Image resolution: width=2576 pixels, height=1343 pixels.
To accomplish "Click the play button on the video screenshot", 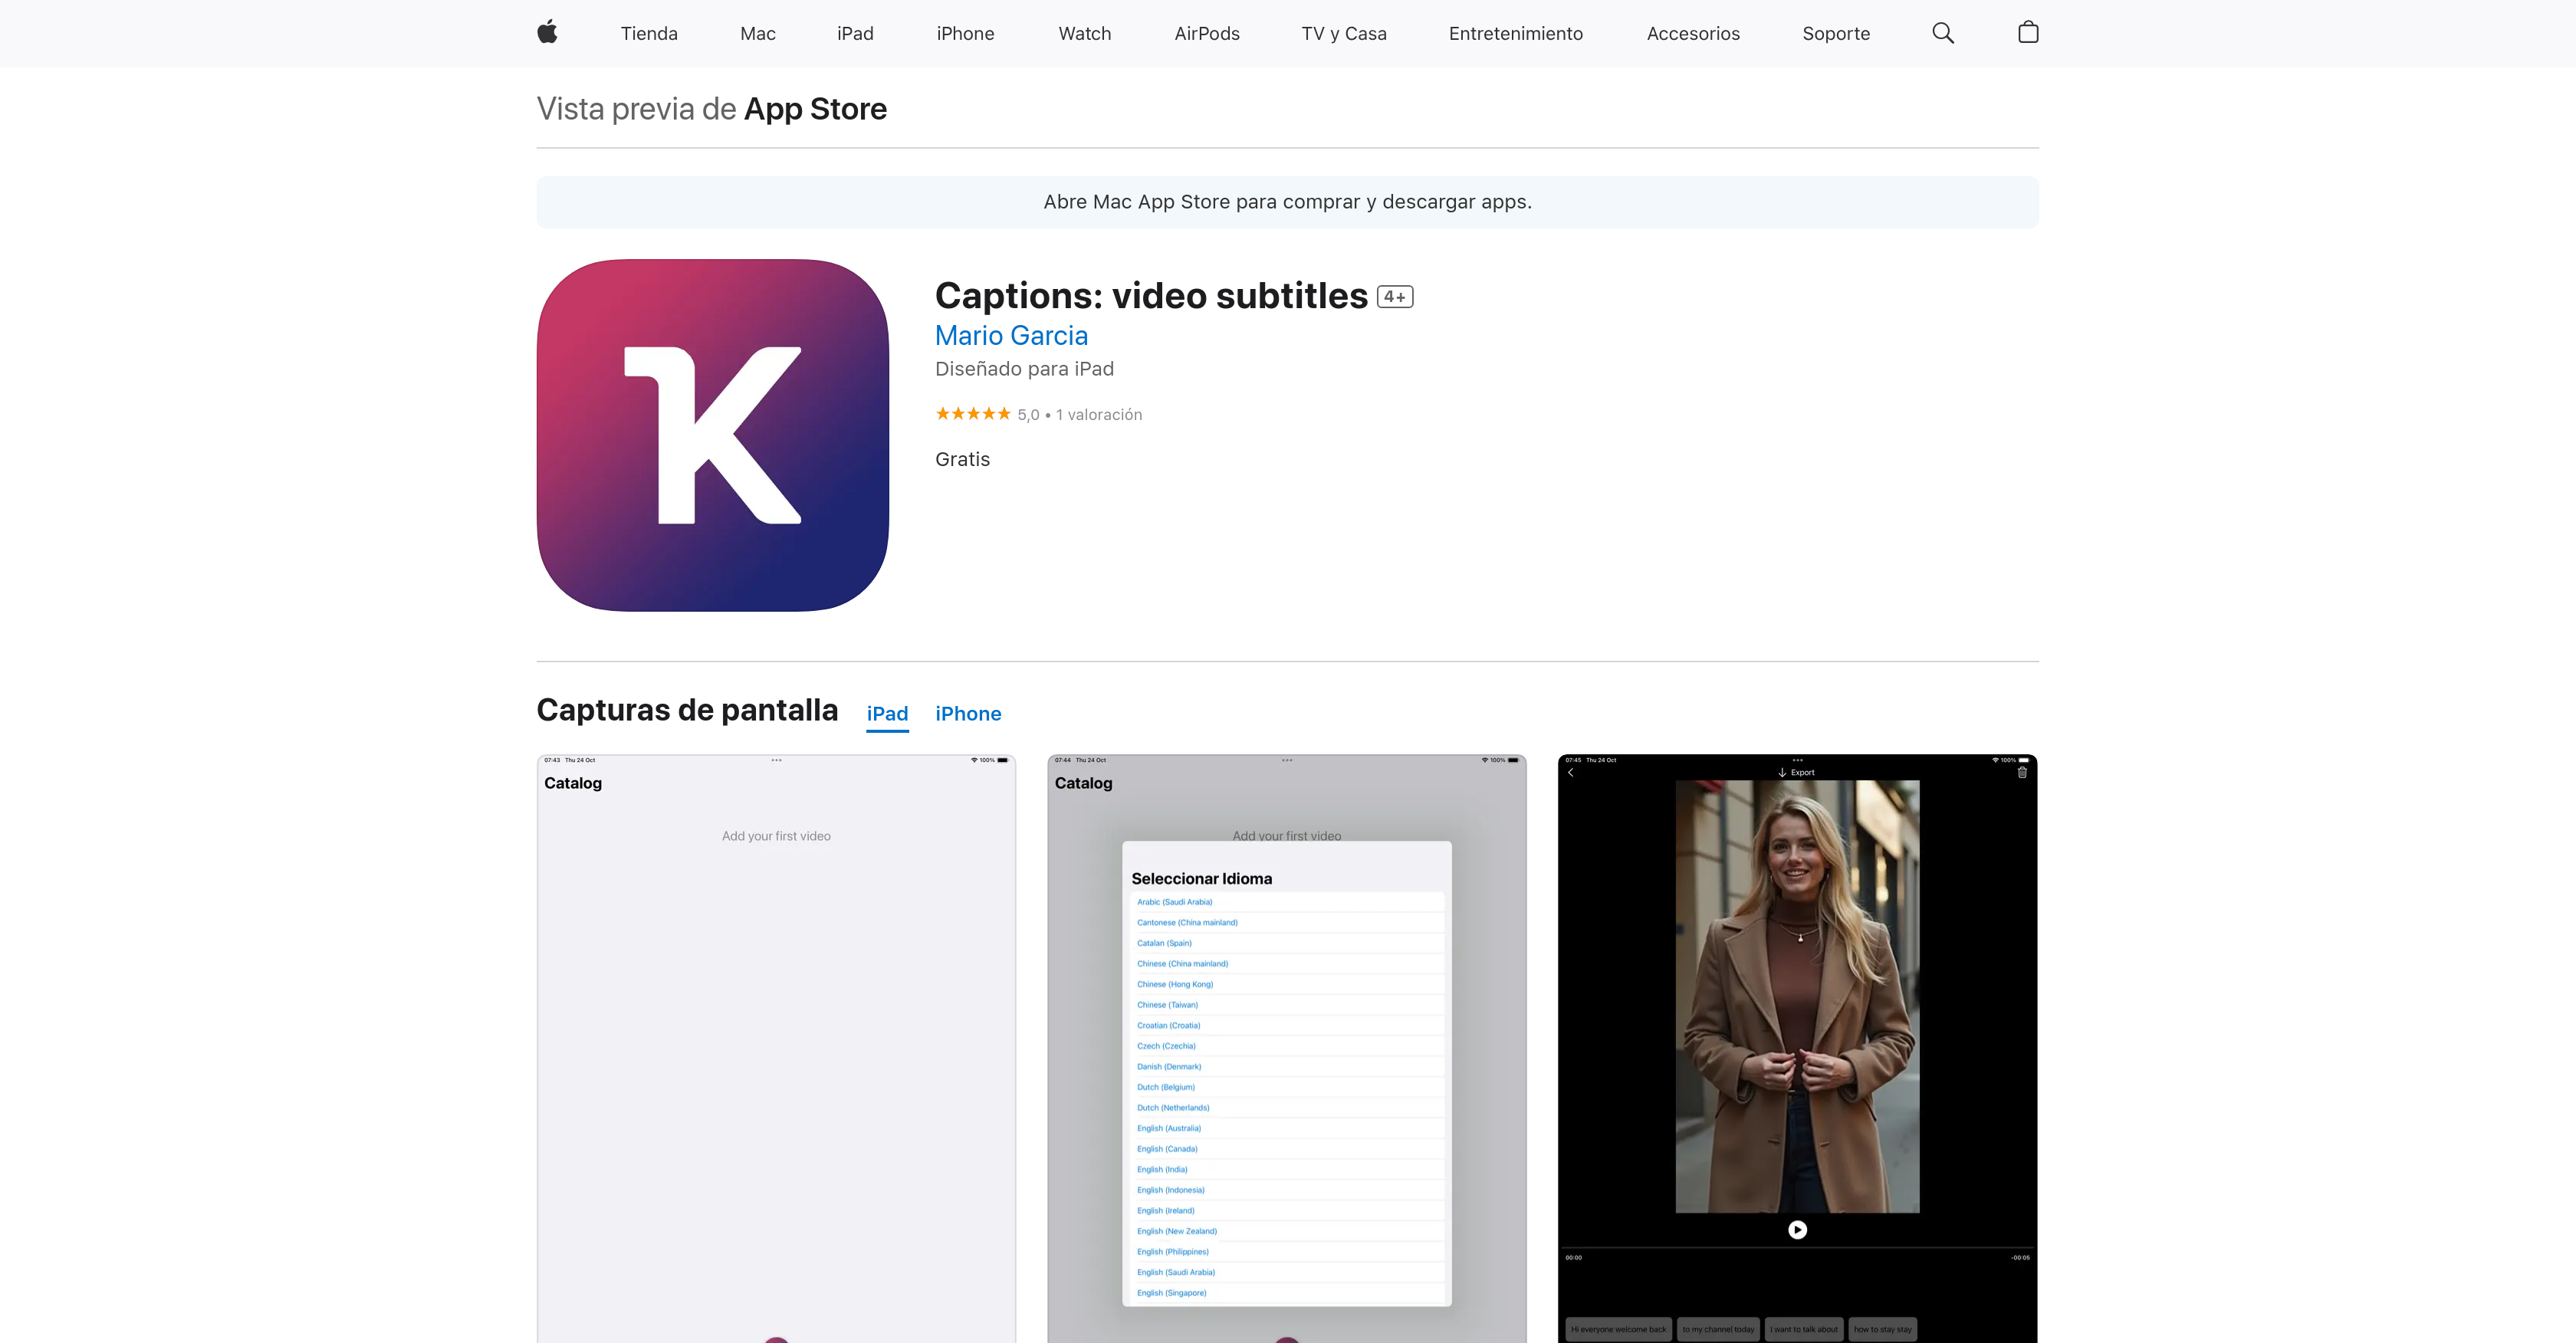I will pos(1797,1229).
